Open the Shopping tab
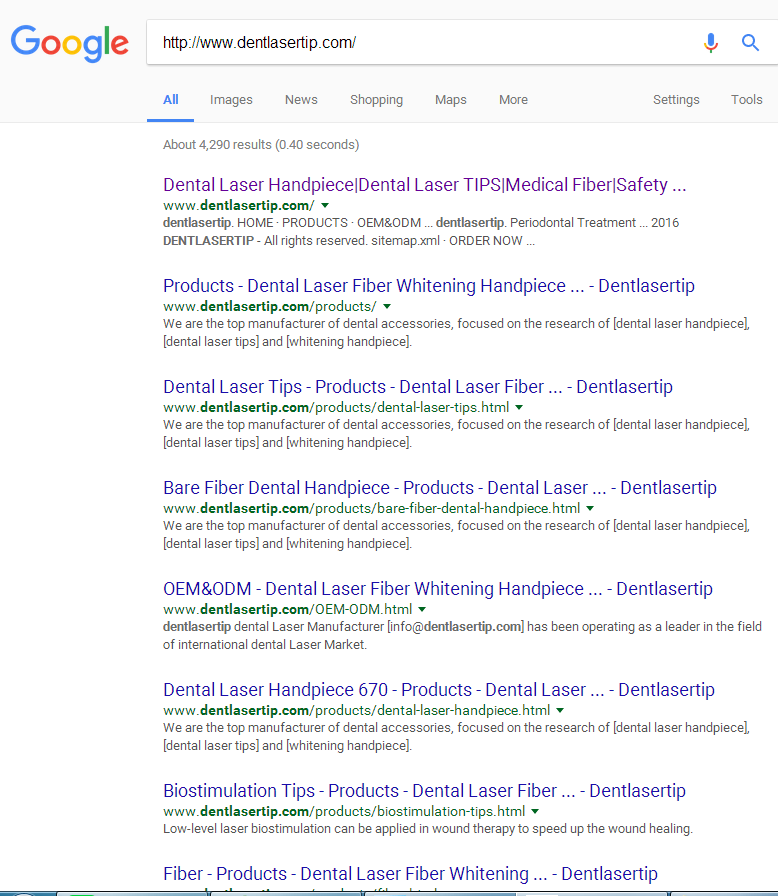 (x=376, y=100)
